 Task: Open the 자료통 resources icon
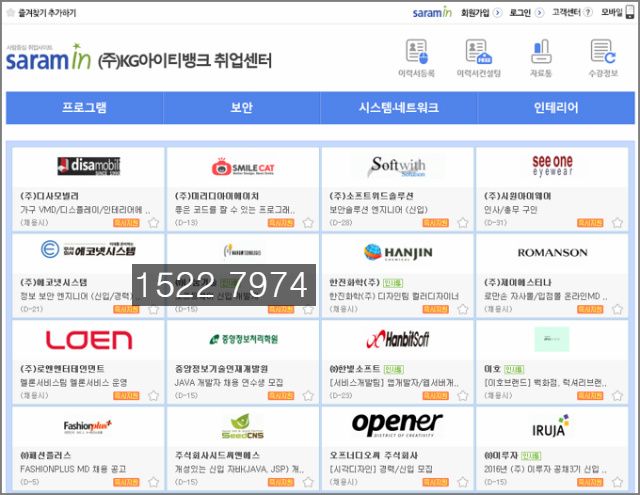(x=541, y=52)
